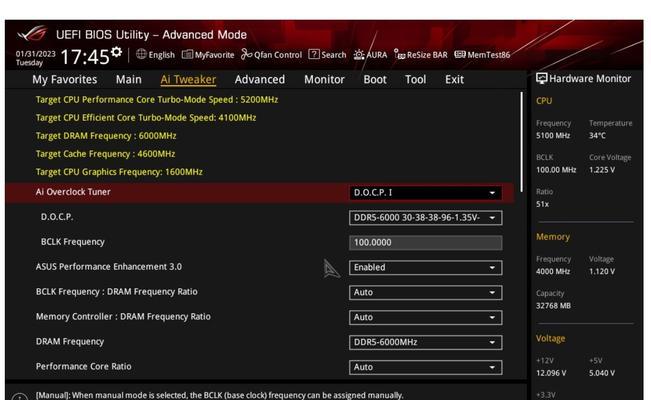Image resolution: width=651 pixels, height=400 pixels.
Task: Select the D.O.C.P. row label
Action: (57, 217)
